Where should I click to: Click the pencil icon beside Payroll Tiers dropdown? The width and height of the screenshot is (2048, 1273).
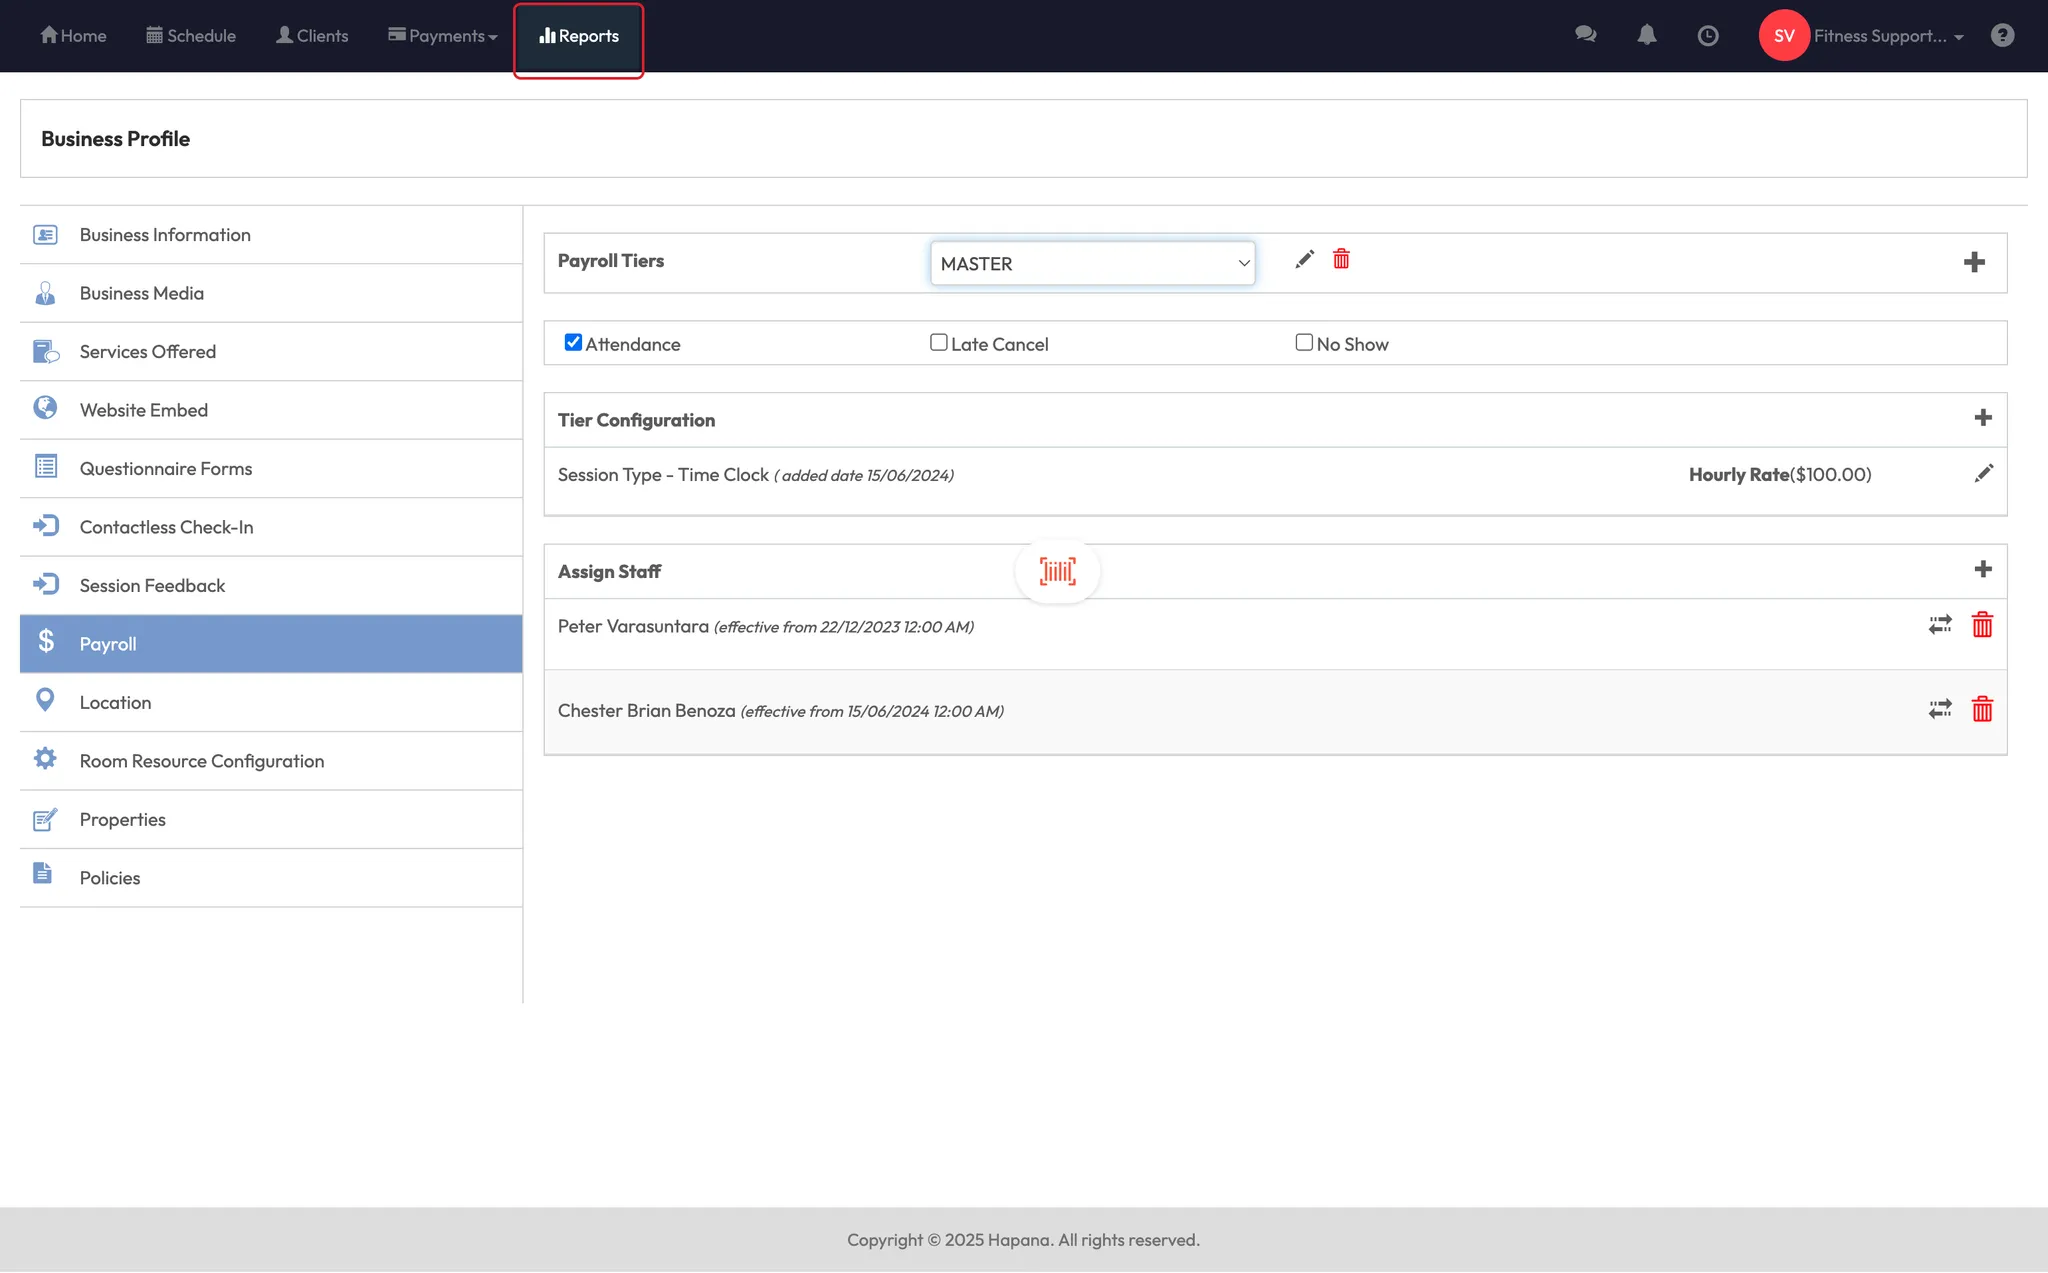pyautogui.click(x=1304, y=260)
